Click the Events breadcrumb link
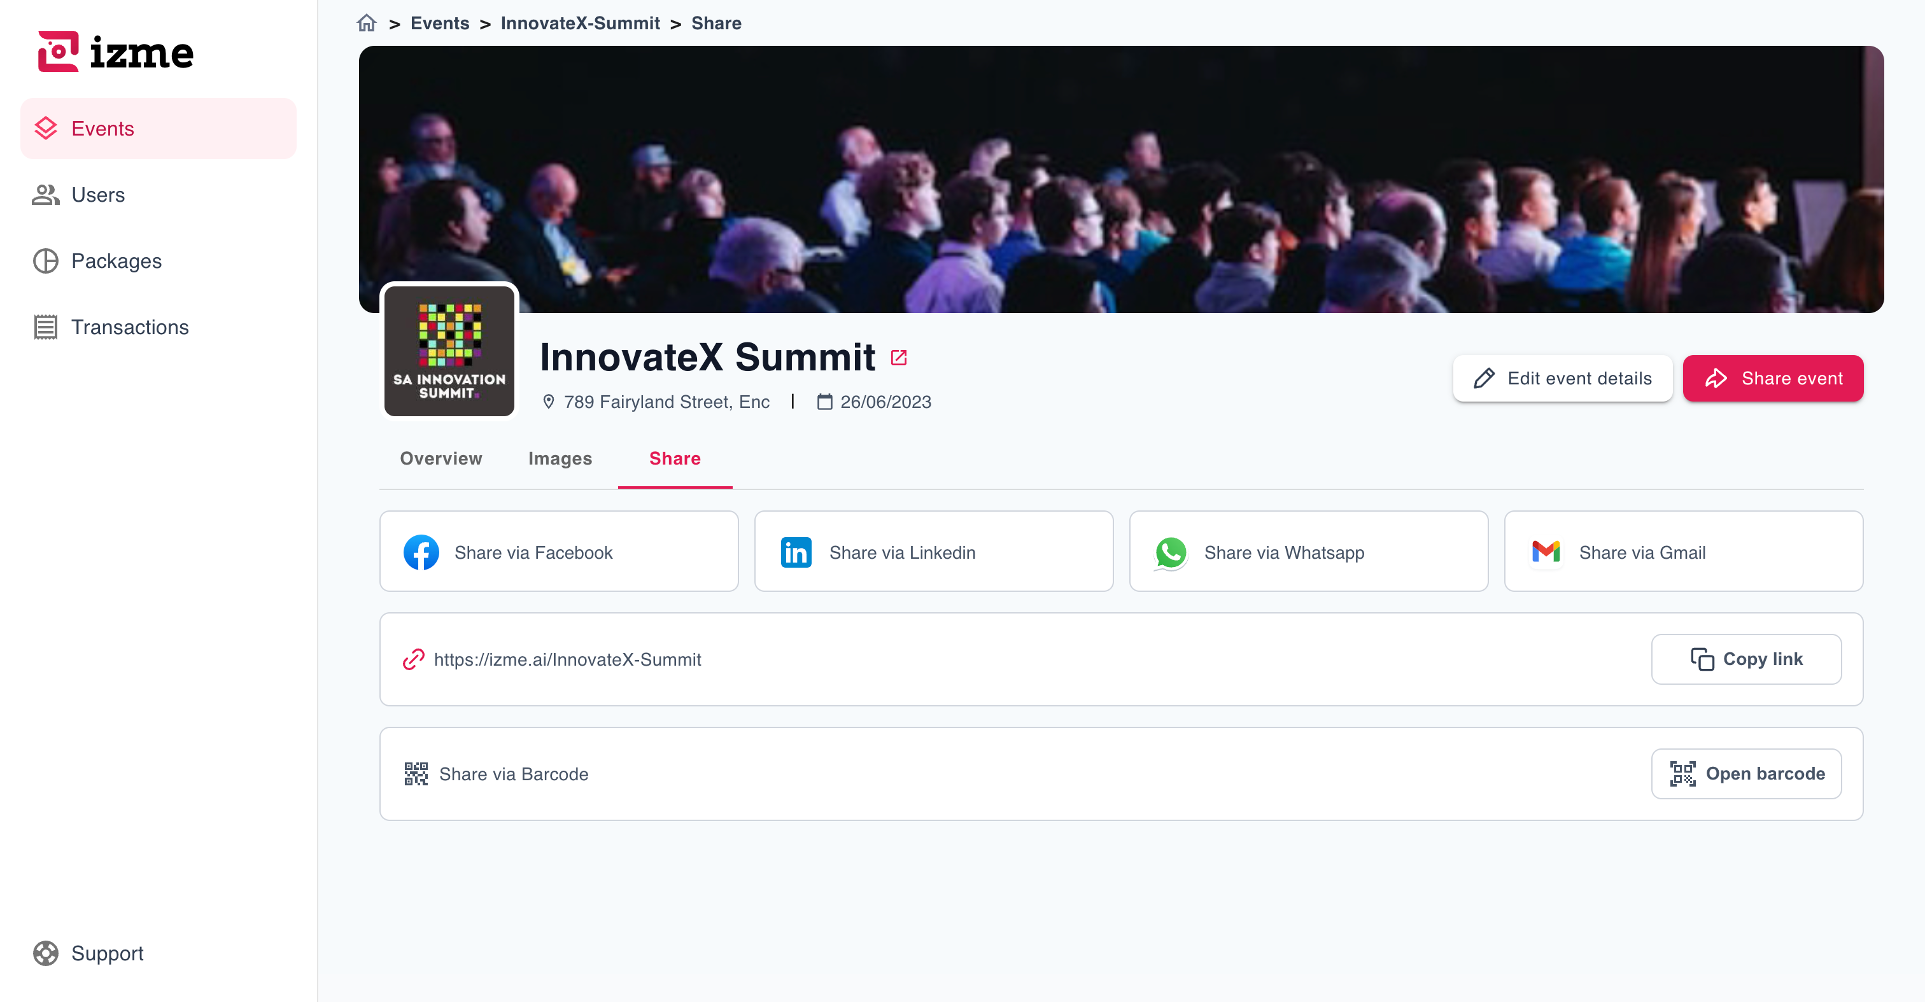The width and height of the screenshot is (1926, 1002). 440,23
